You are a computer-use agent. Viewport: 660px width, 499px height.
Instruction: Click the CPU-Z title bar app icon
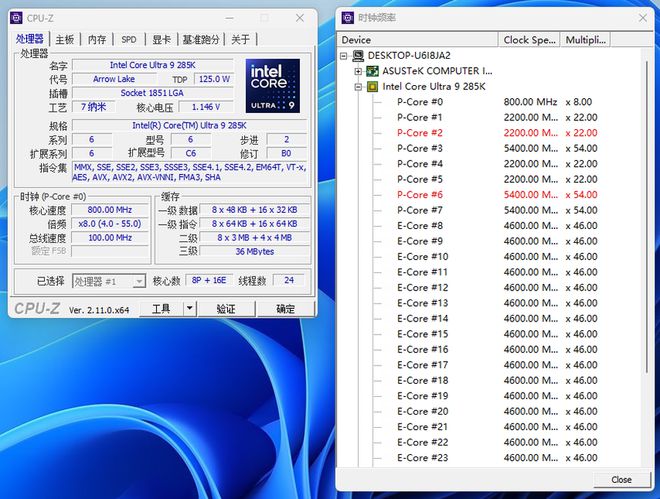tap(16, 18)
